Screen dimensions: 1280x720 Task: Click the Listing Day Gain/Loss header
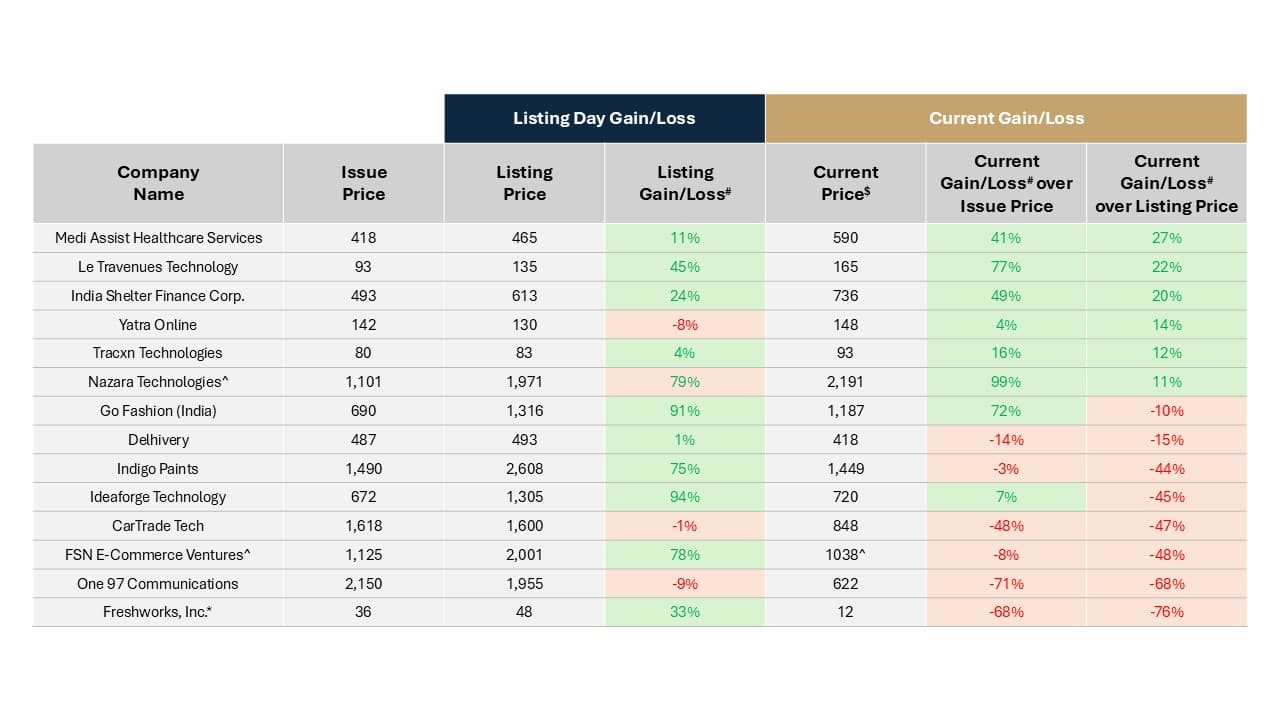[x=604, y=118]
